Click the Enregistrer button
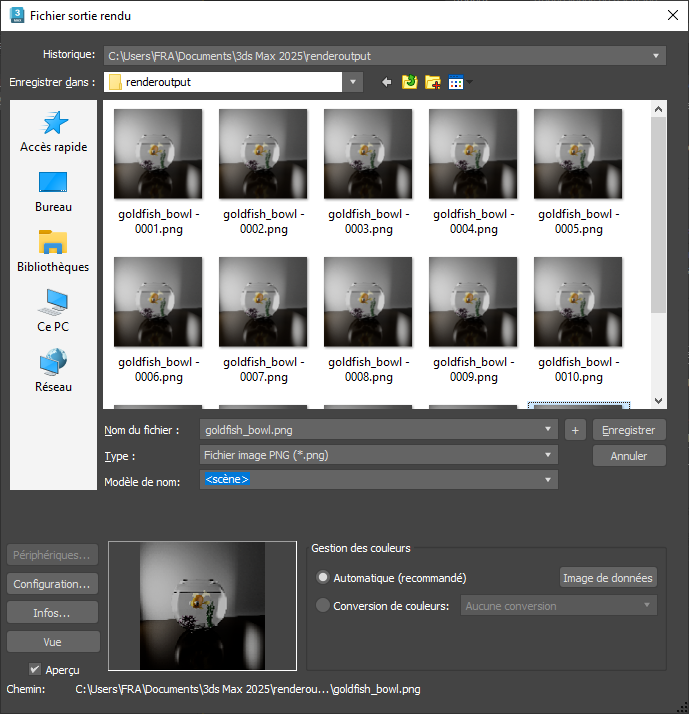Image resolution: width=689 pixels, height=714 pixels. point(629,430)
